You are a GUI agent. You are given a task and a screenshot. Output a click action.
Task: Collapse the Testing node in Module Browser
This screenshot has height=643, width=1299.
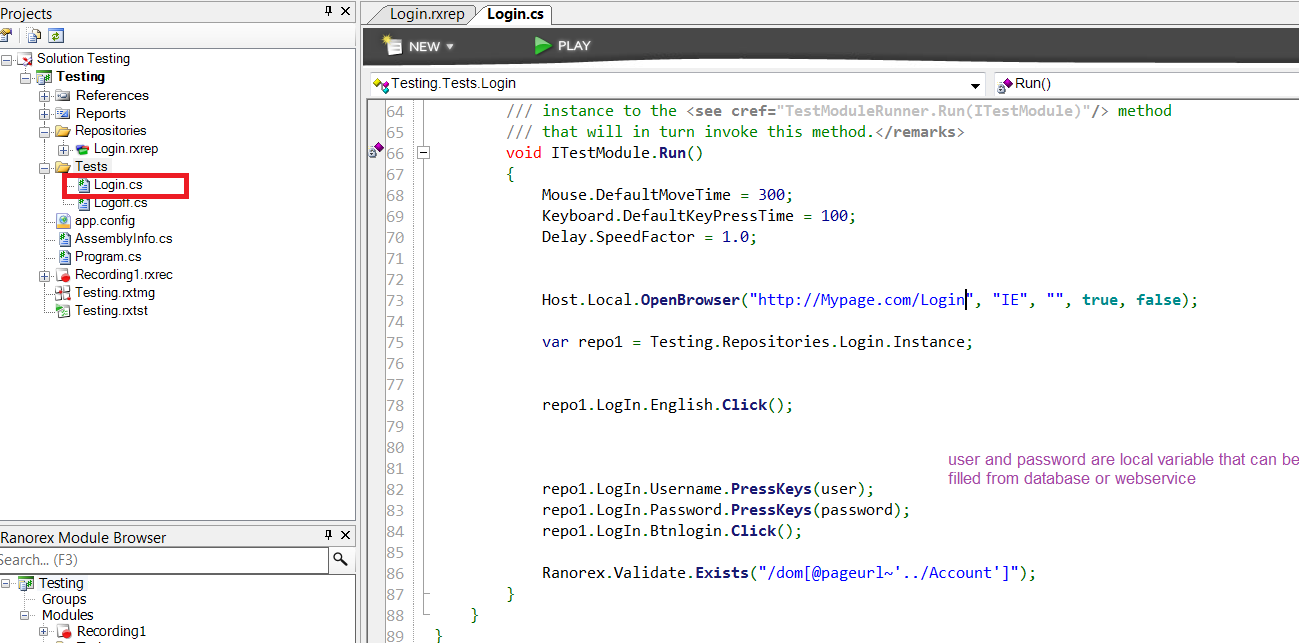point(7,583)
